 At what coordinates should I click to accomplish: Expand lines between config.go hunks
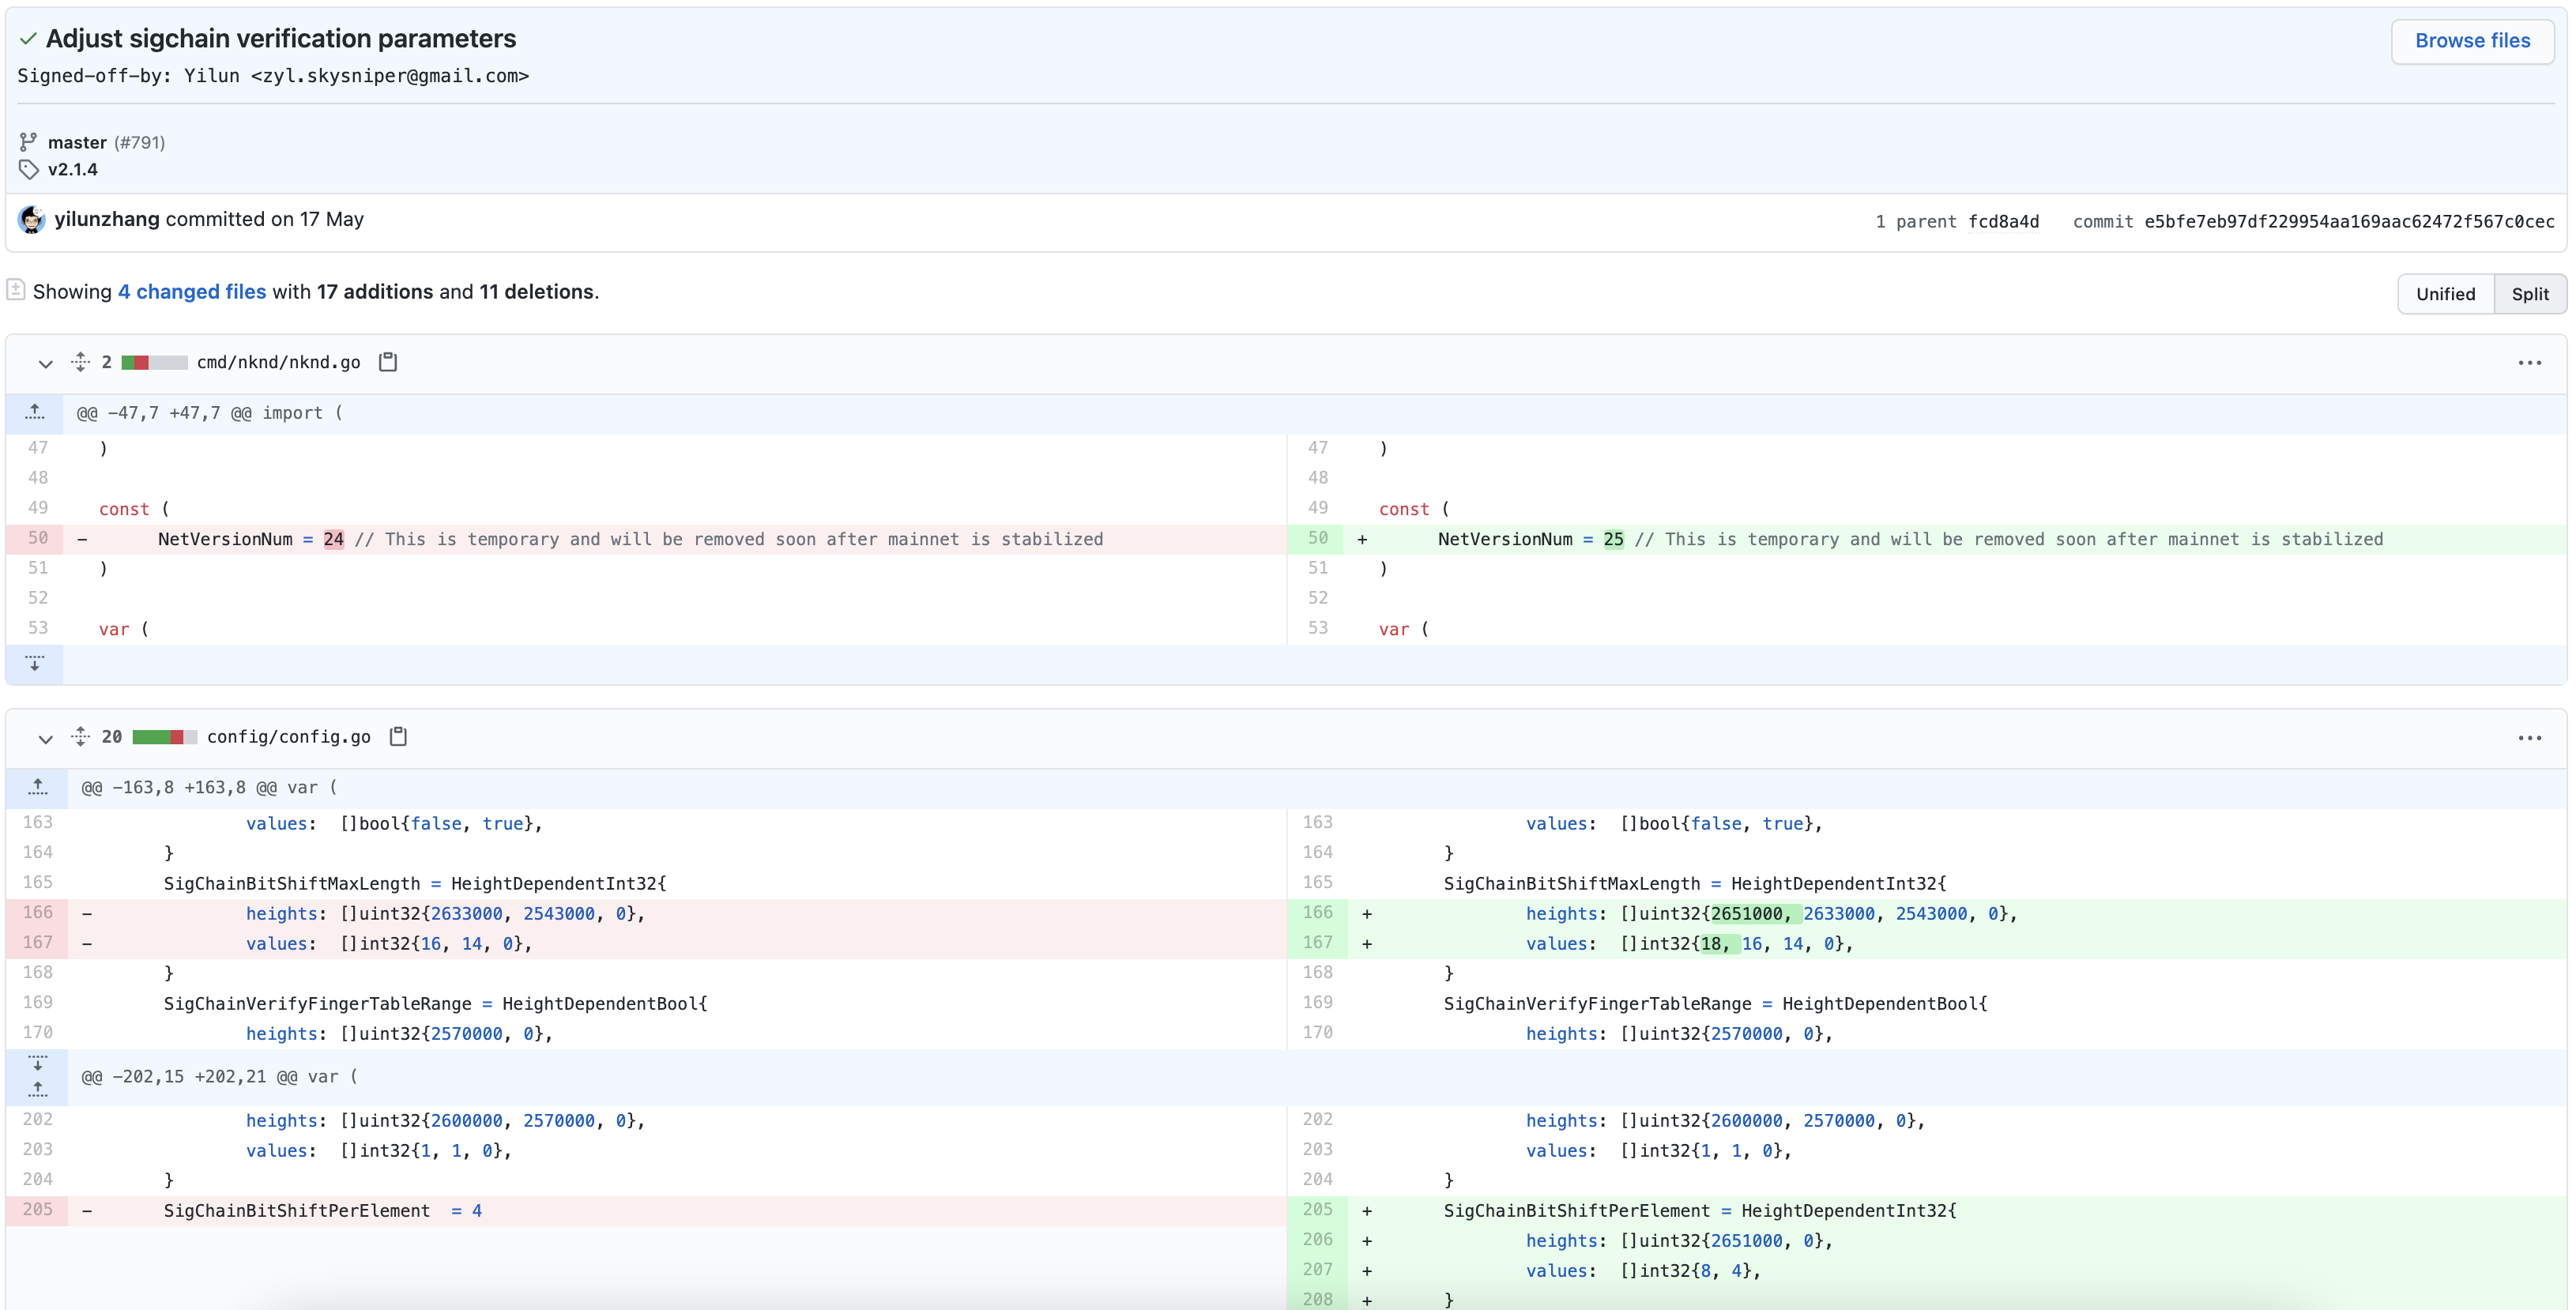tap(37, 1064)
